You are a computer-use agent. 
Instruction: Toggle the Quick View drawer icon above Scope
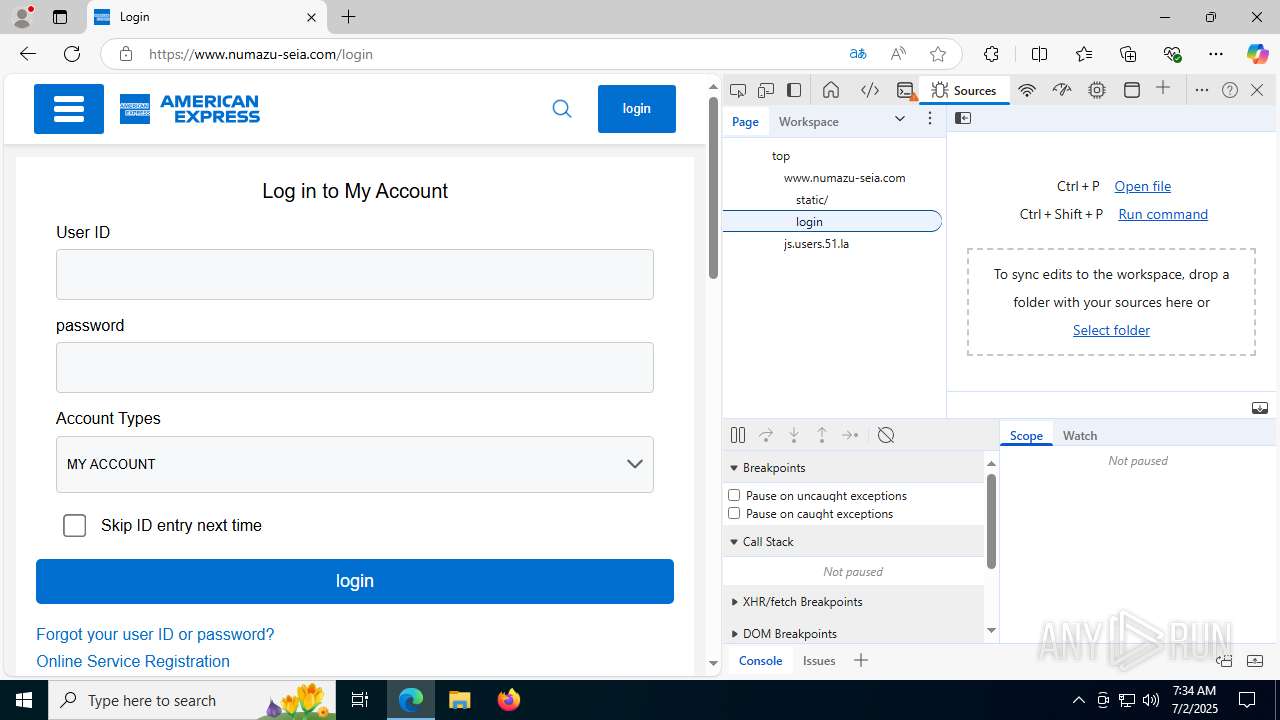tap(1260, 408)
